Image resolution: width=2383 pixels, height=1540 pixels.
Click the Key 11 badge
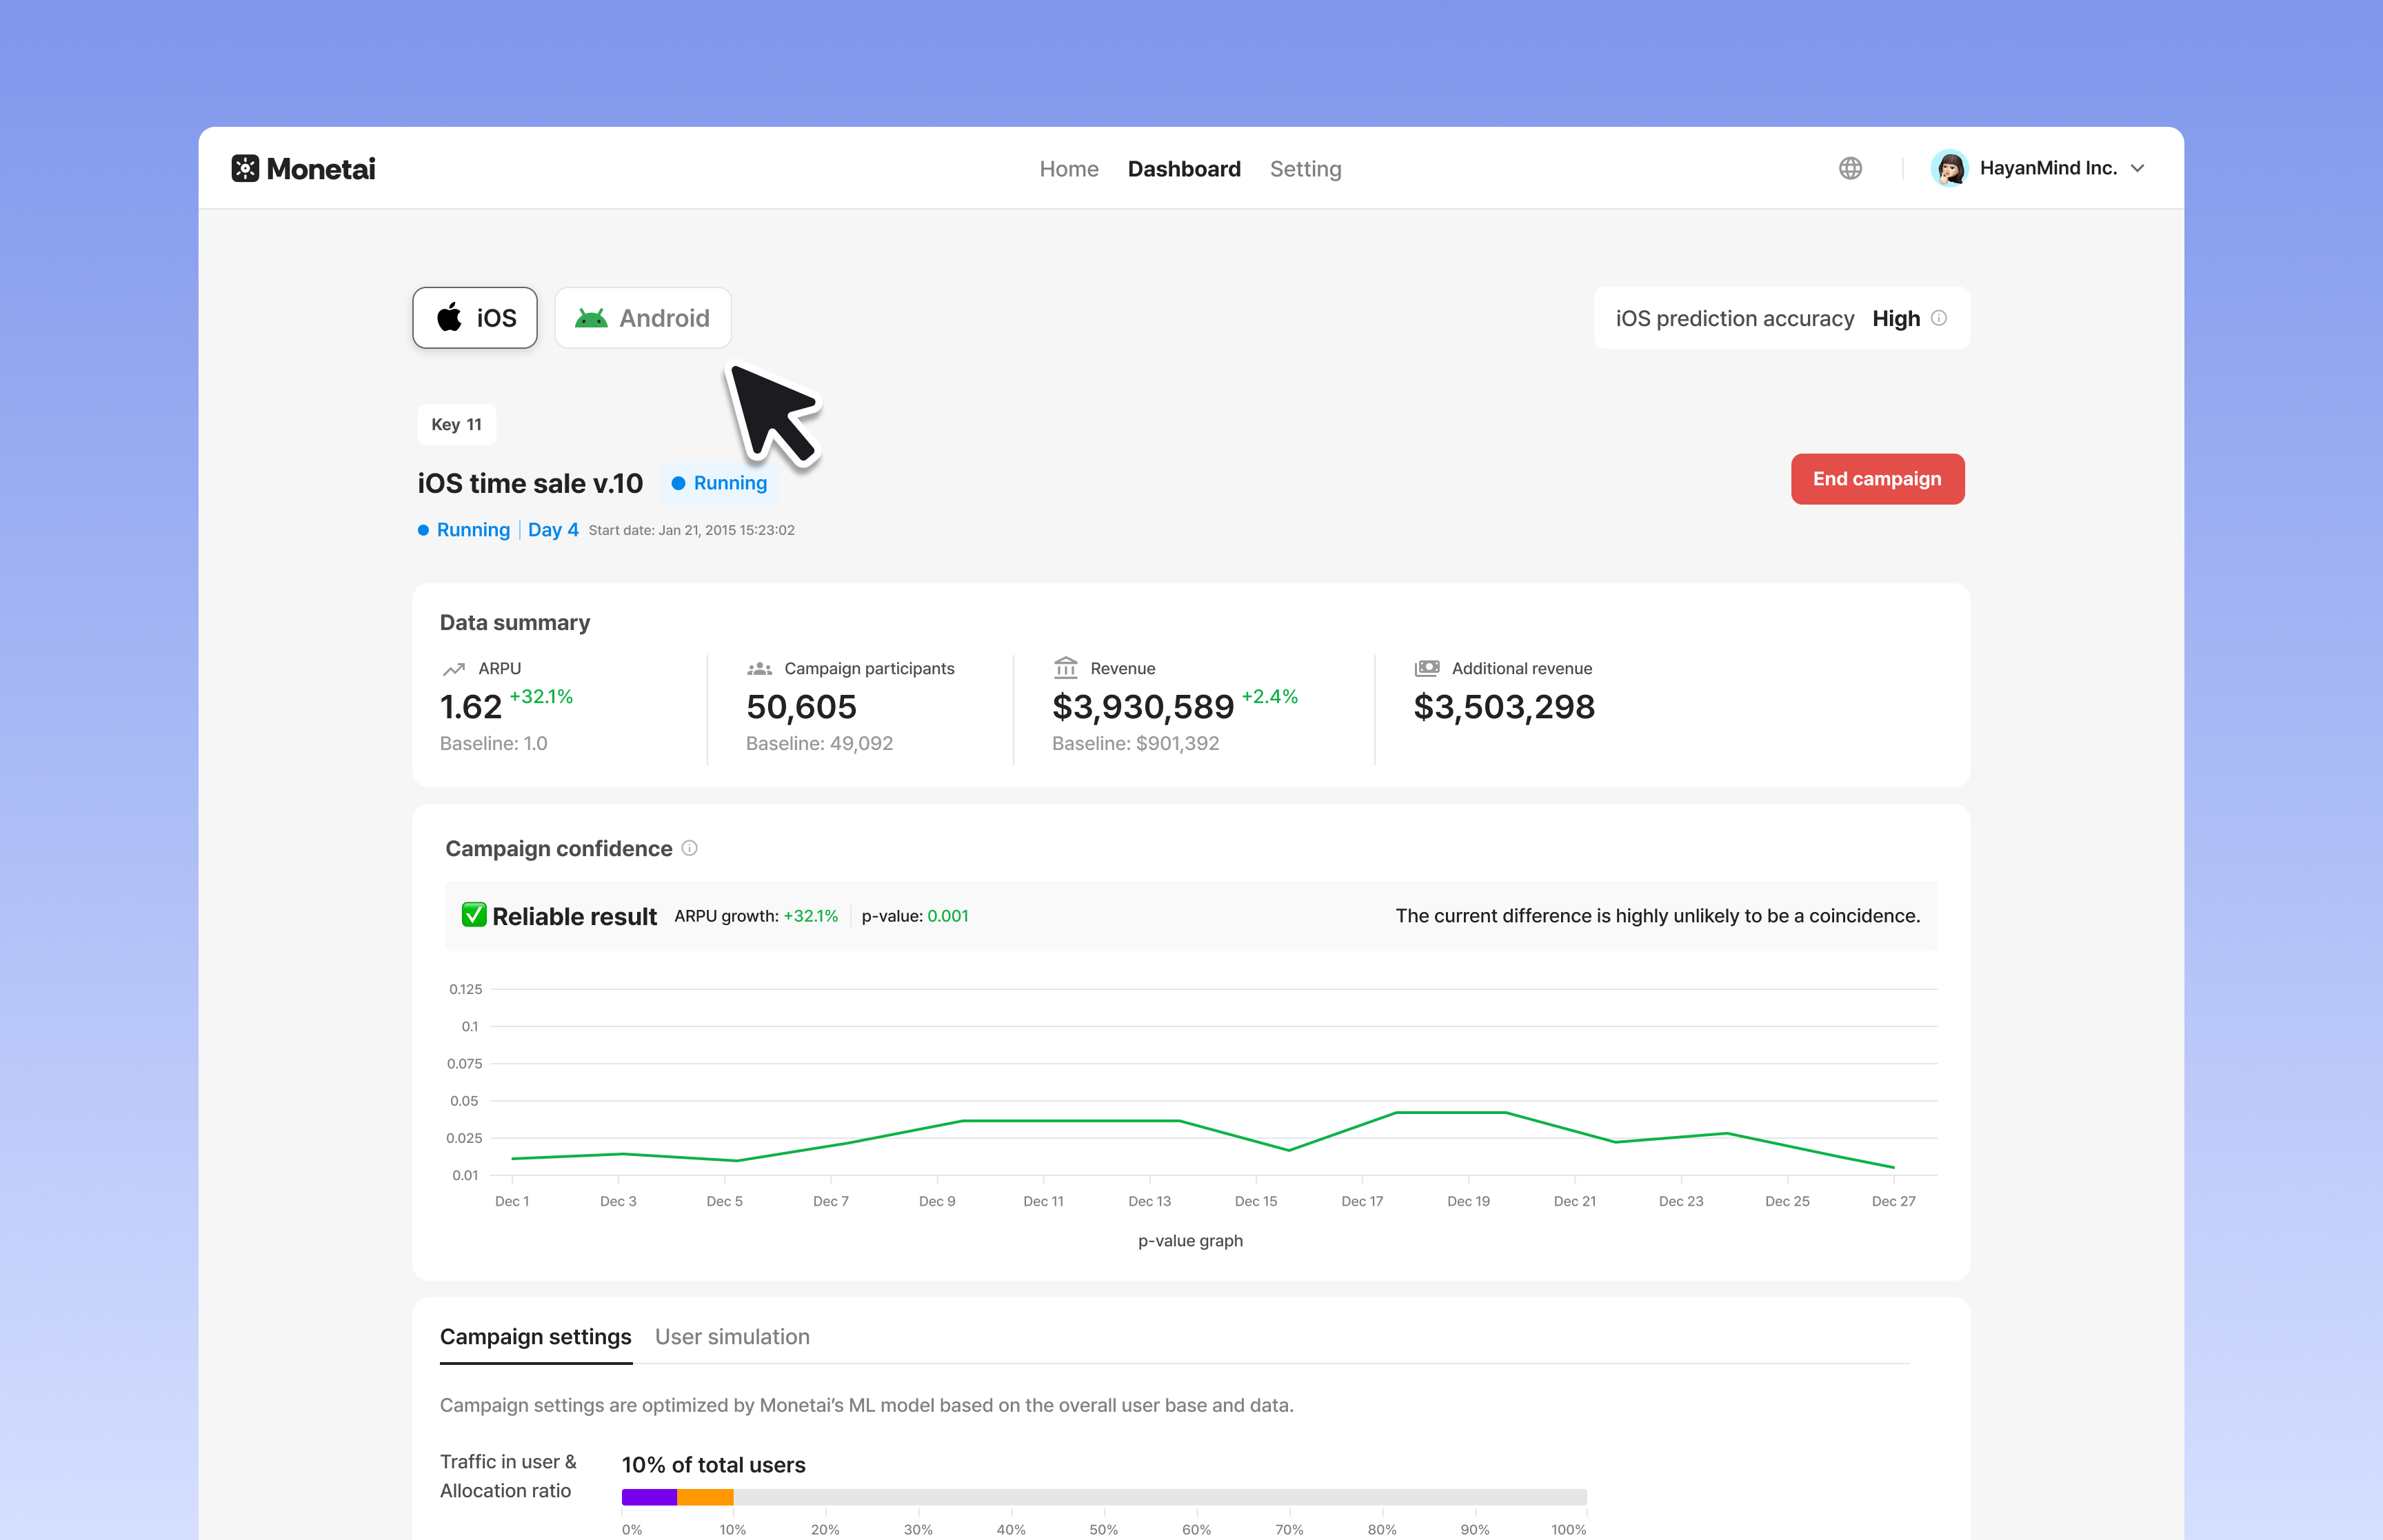pyautogui.click(x=456, y=424)
